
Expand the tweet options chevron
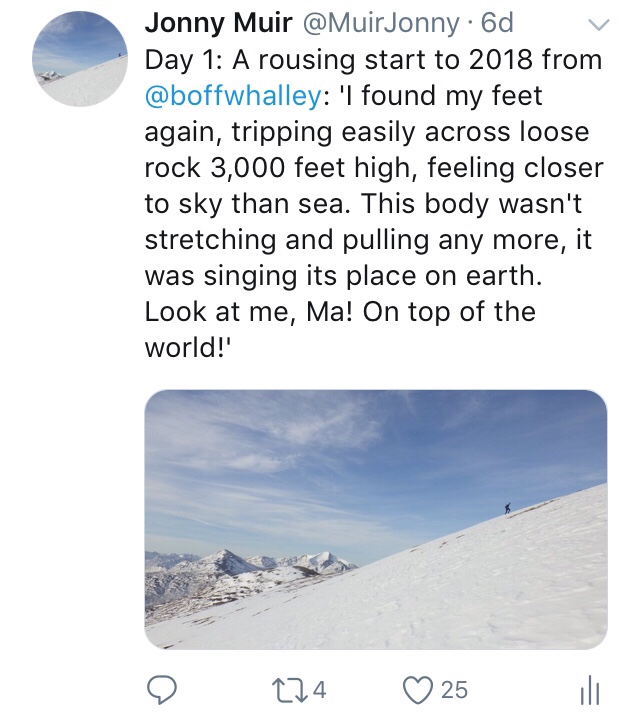tap(599, 24)
